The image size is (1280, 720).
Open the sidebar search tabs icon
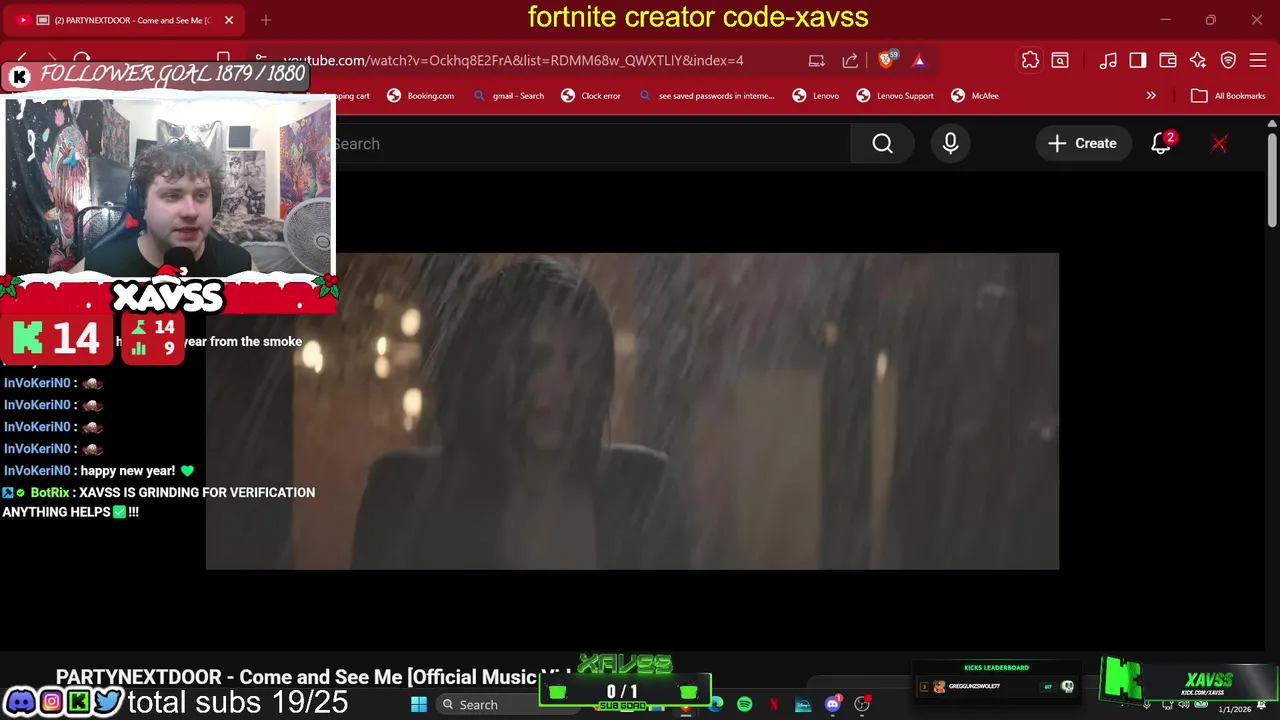pos(1060,60)
